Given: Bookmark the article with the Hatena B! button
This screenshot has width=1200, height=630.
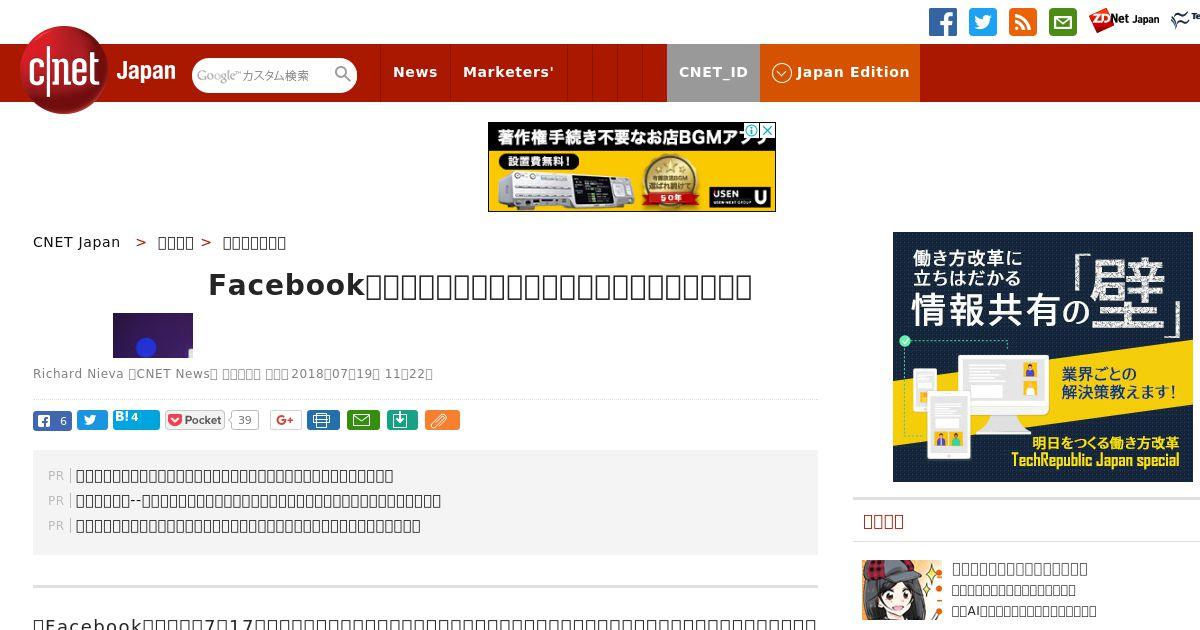Looking at the screenshot, I should (136, 419).
